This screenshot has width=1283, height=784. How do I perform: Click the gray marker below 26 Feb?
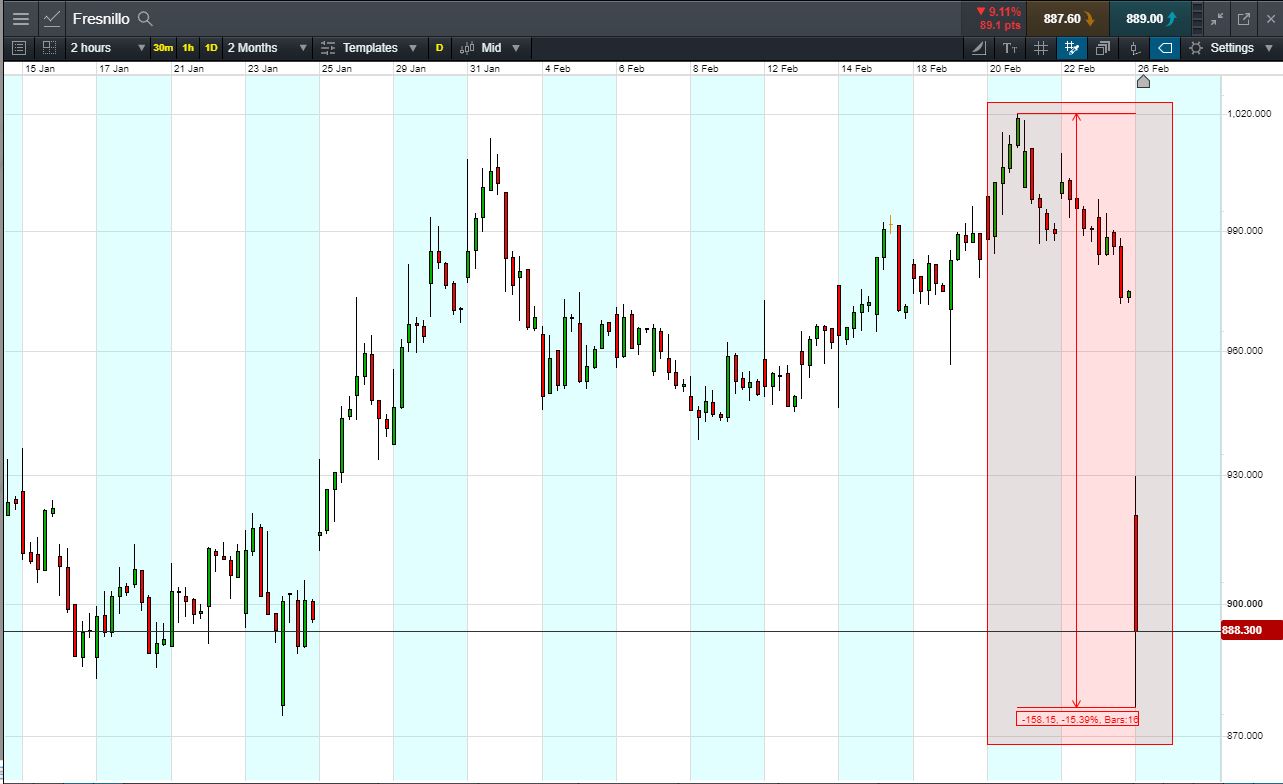[1144, 82]
